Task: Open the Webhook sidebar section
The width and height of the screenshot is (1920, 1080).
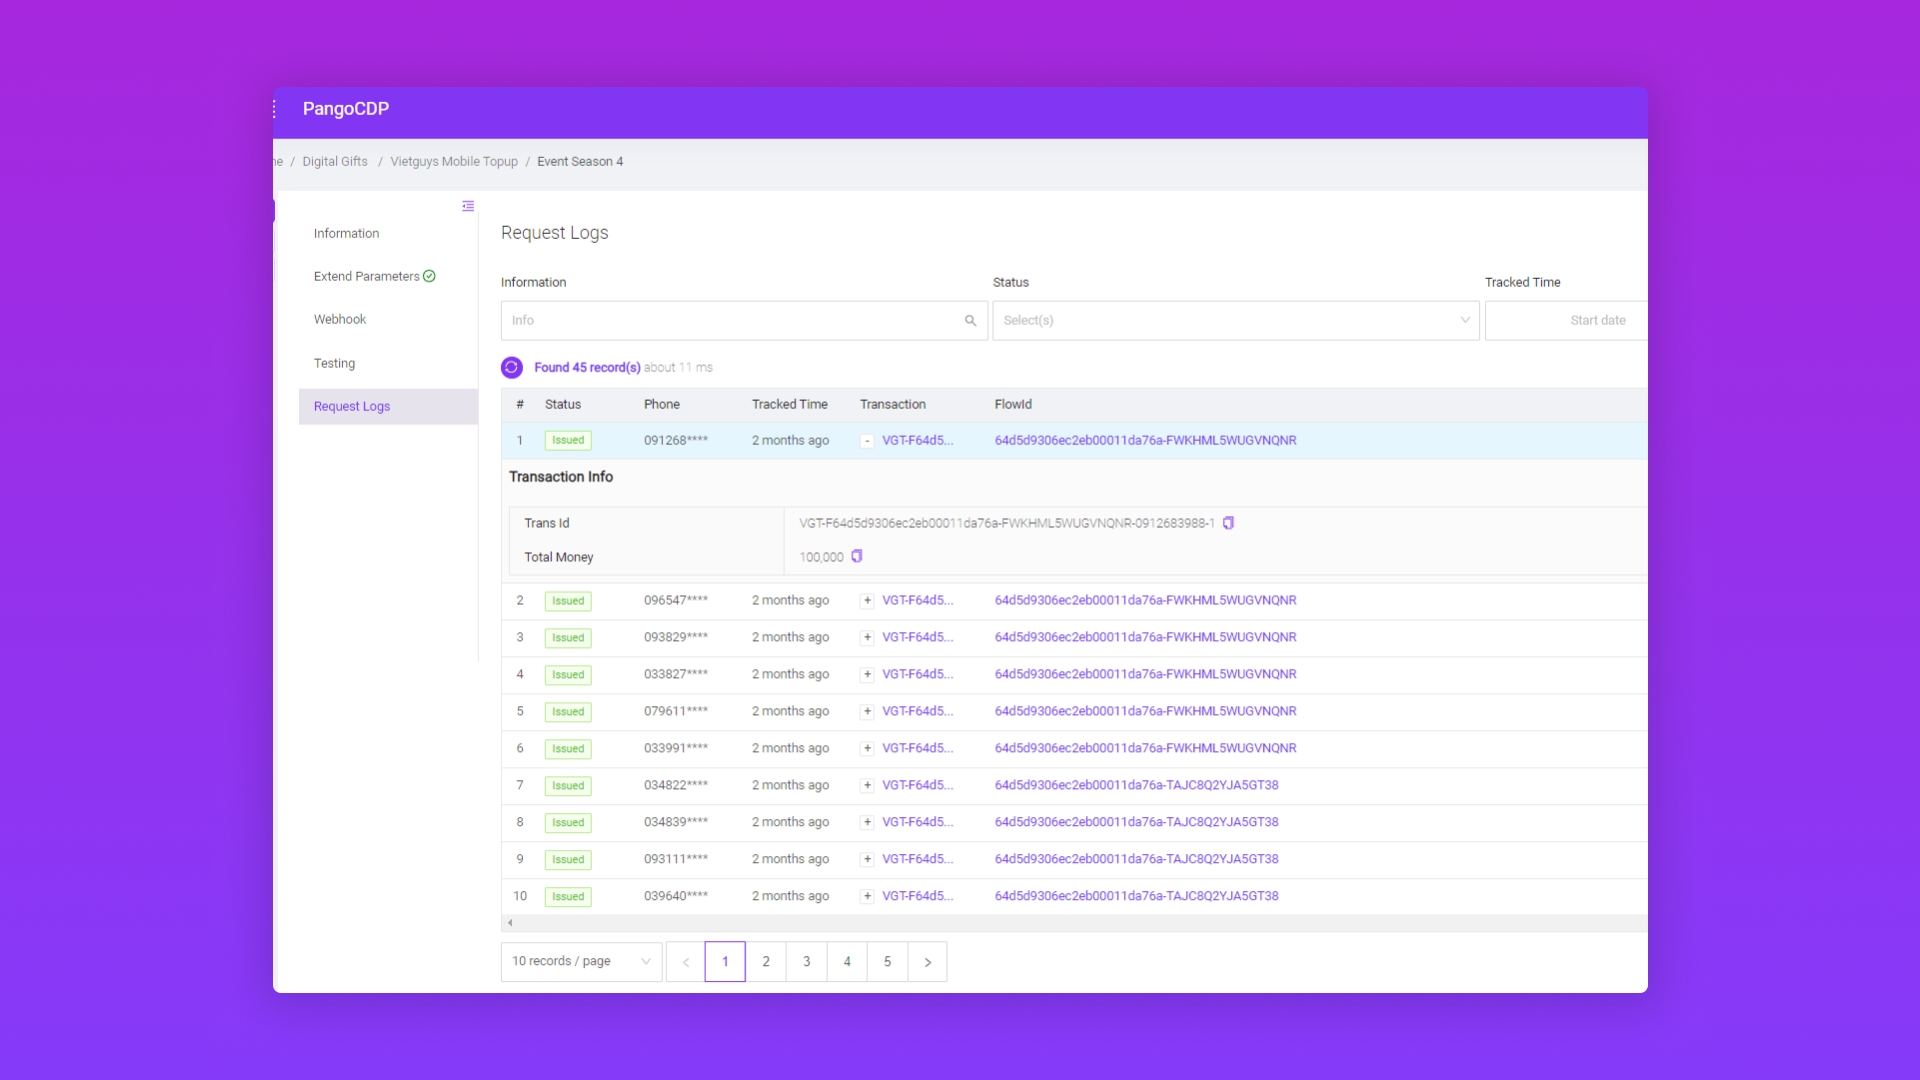Action: pos(340,320)
